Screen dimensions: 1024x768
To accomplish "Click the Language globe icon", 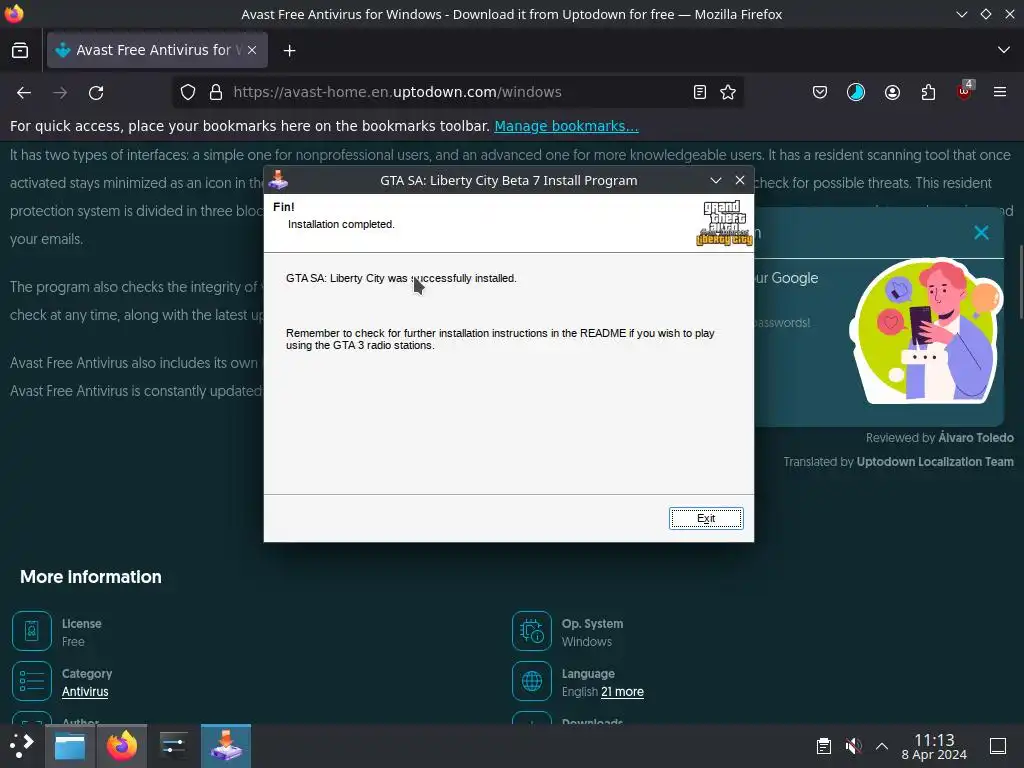I will click(532, 681).
